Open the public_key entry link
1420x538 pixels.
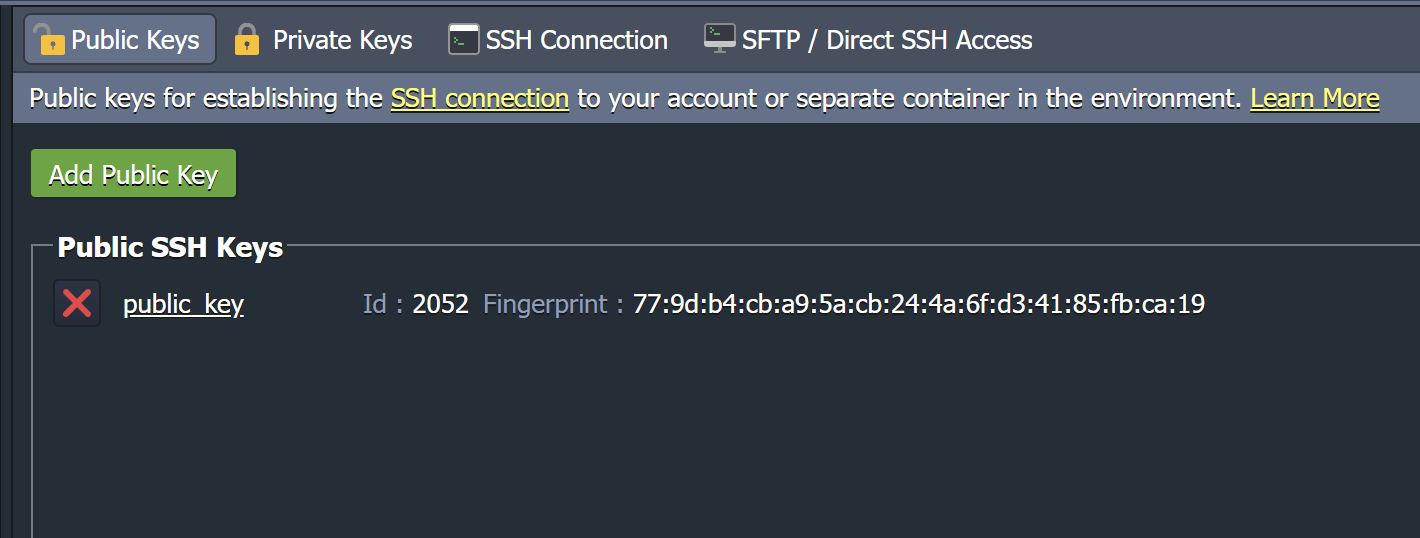click(x=184, y=304)
